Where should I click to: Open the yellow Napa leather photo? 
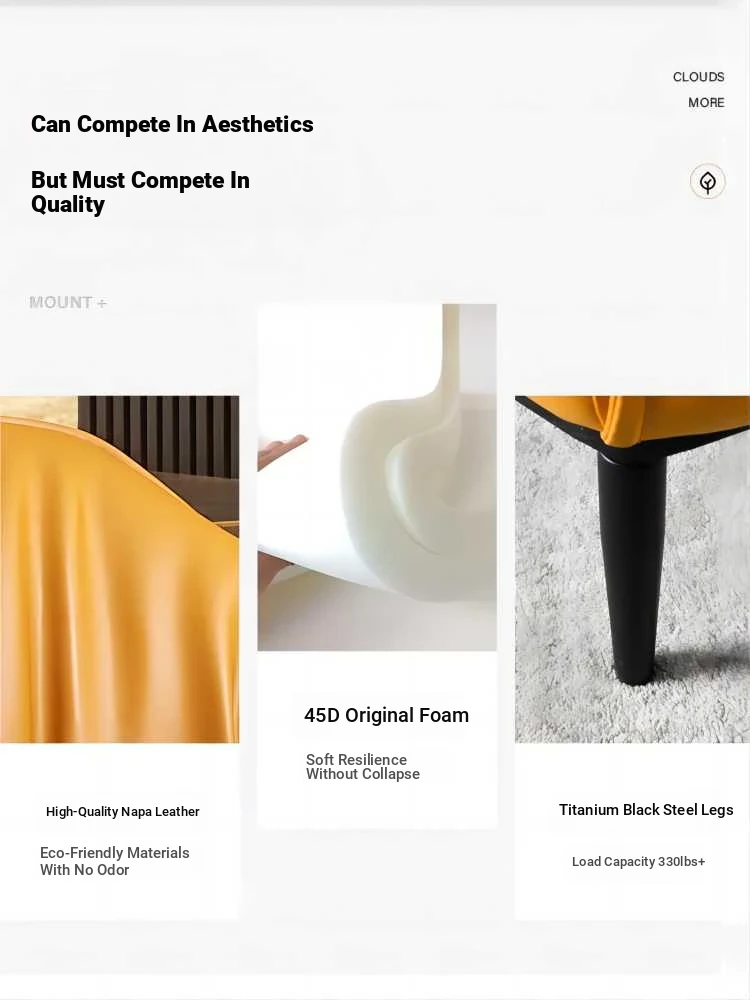[x=119, y=569]
